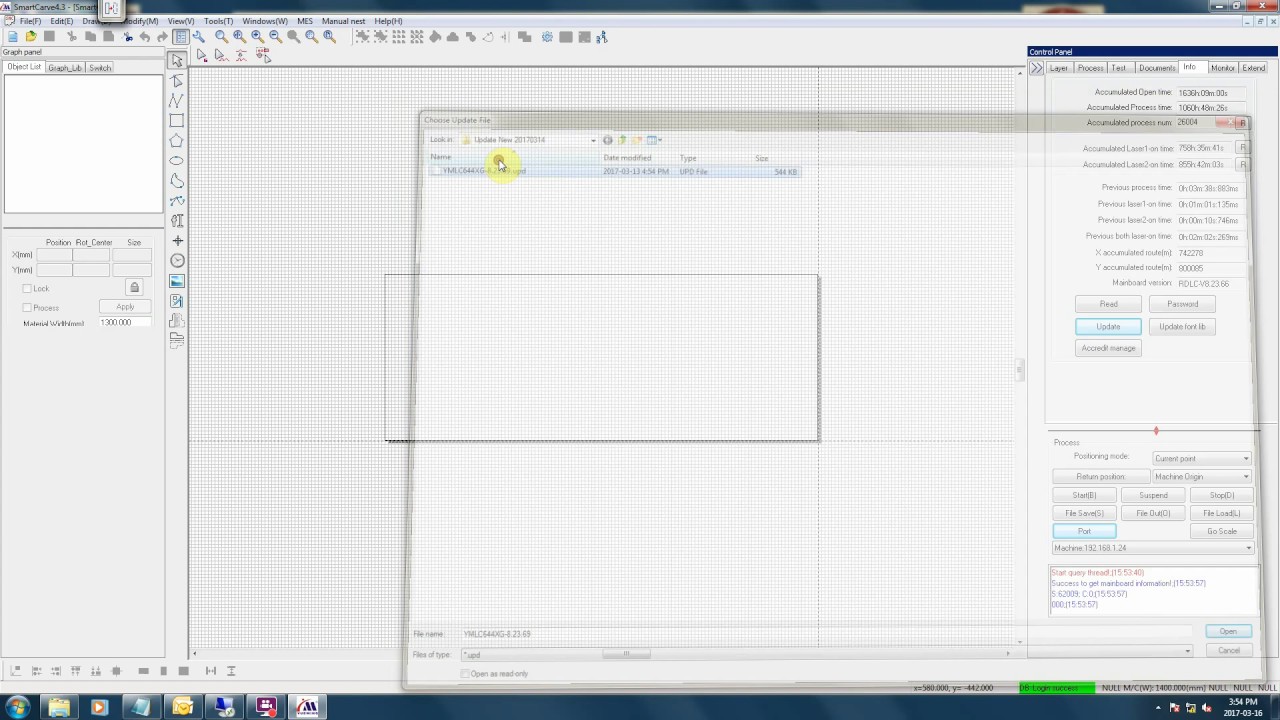This screenshot has height=720, width=1280.
Task: Click the Go Scale button
Action: [x=1221, y=531]
